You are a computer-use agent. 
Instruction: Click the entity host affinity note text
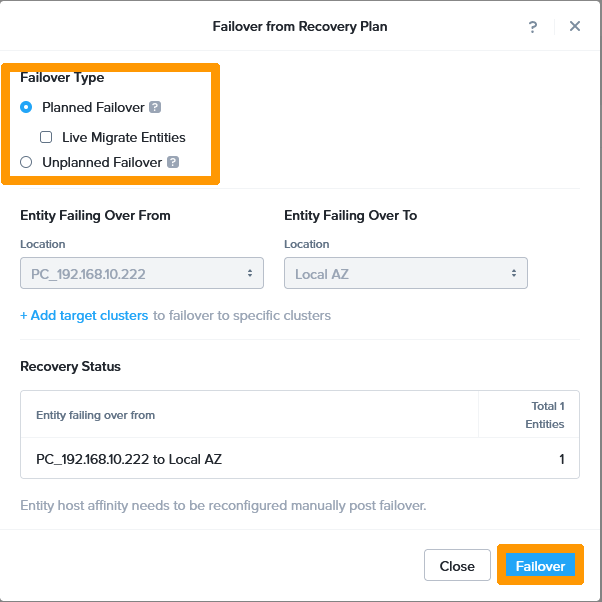223,505
